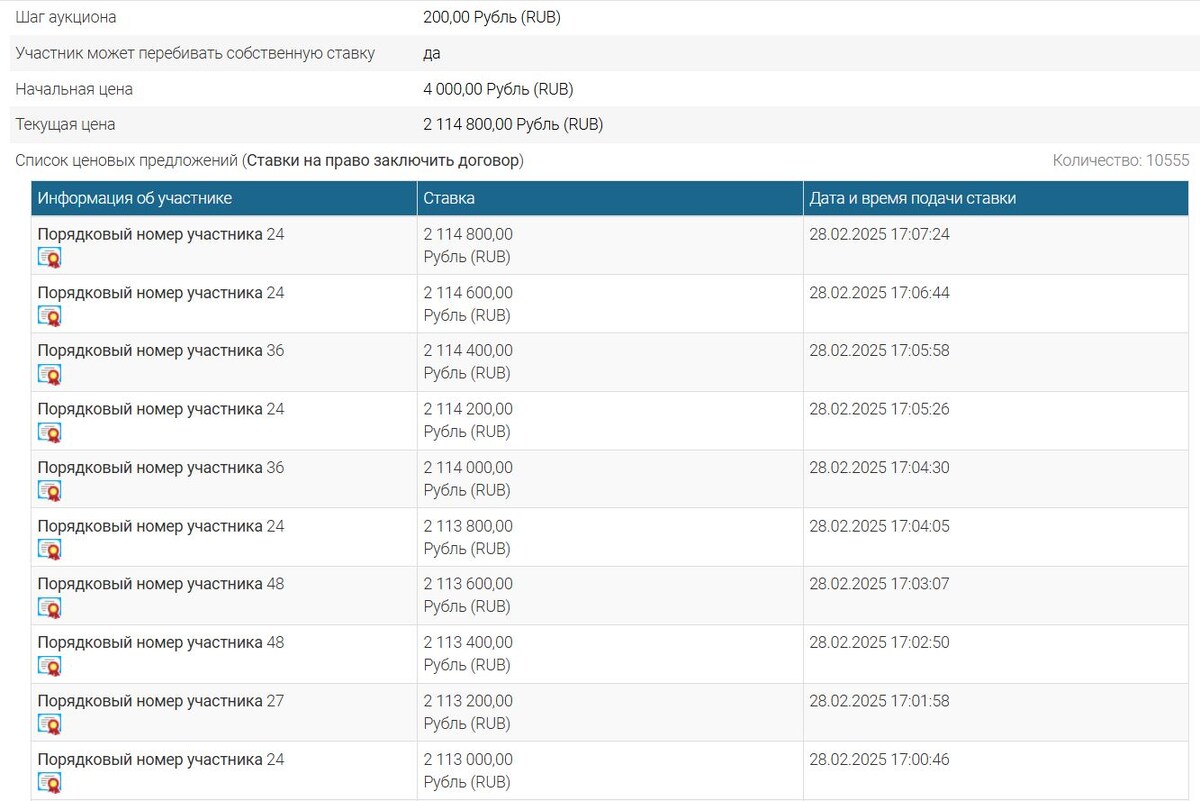Open certificate icon for bid 2 113 600,00

pos(49,607)
